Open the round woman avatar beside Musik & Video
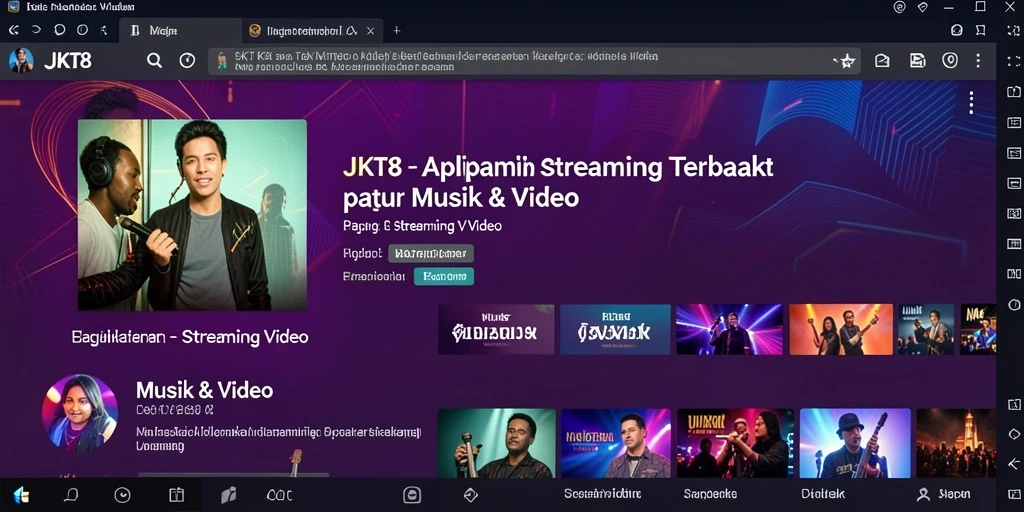The image size is (1024, 512). (80, 413)
